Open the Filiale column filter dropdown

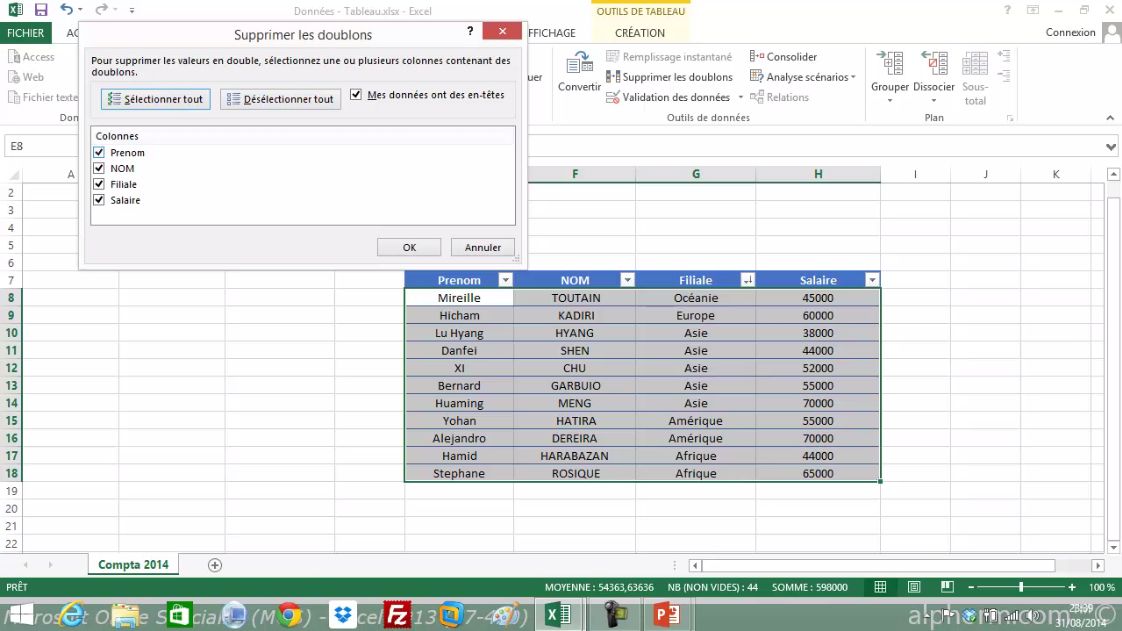point(747,280)
